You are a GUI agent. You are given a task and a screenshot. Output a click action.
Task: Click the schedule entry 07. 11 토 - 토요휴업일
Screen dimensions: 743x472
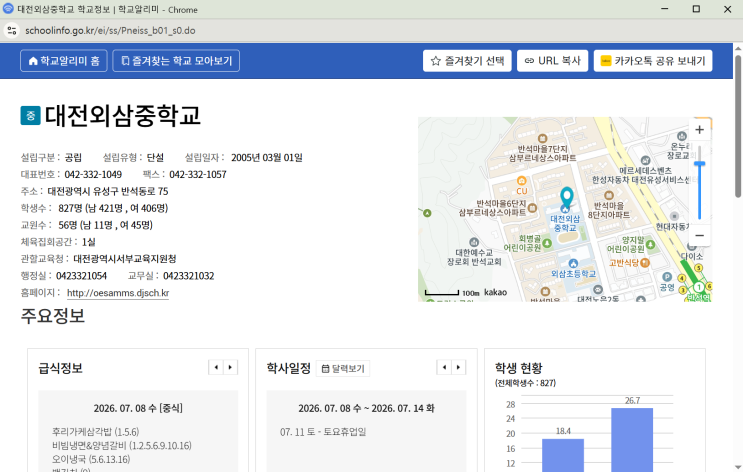(323, 432)
